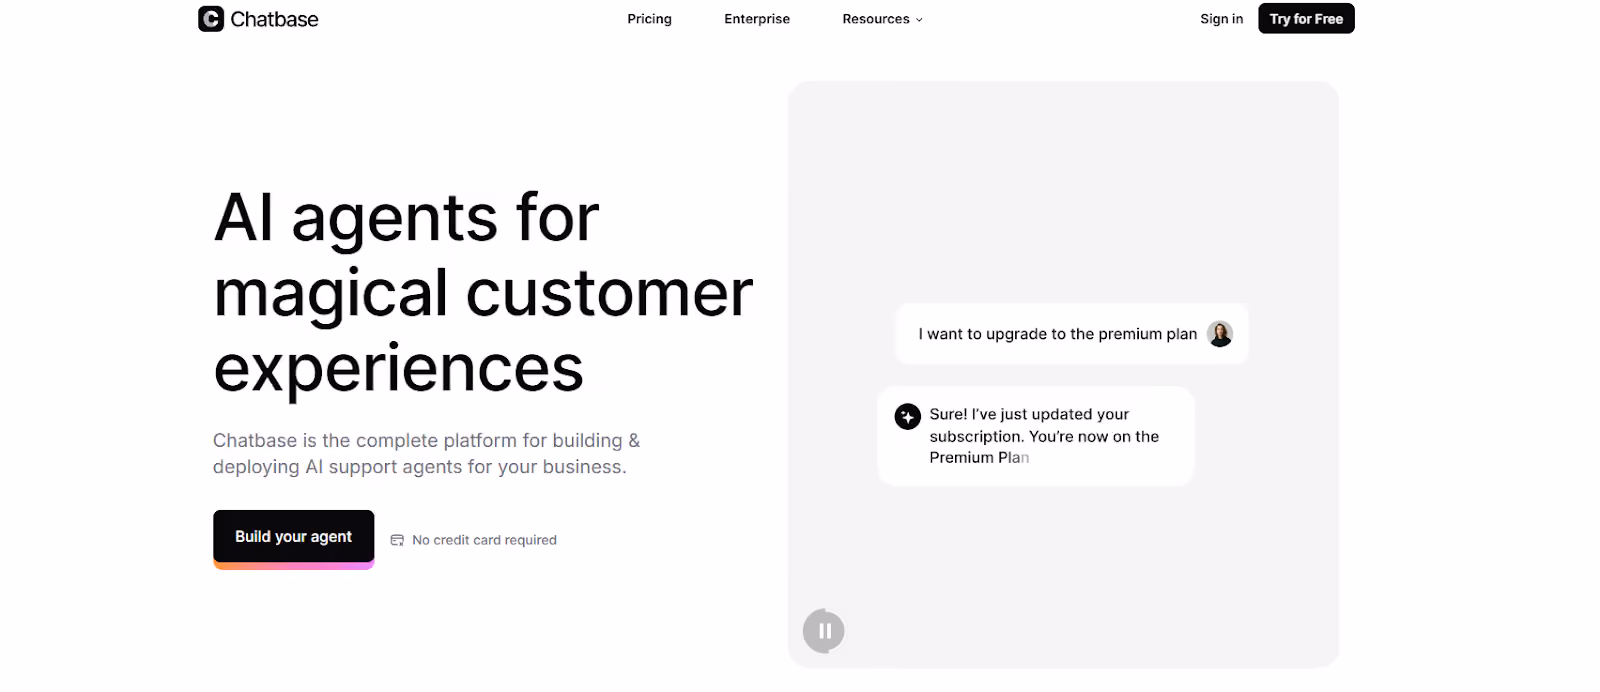Expand the Resources dropdown chevron
This screenshot has height=692, width=1600.
[920, 20]
